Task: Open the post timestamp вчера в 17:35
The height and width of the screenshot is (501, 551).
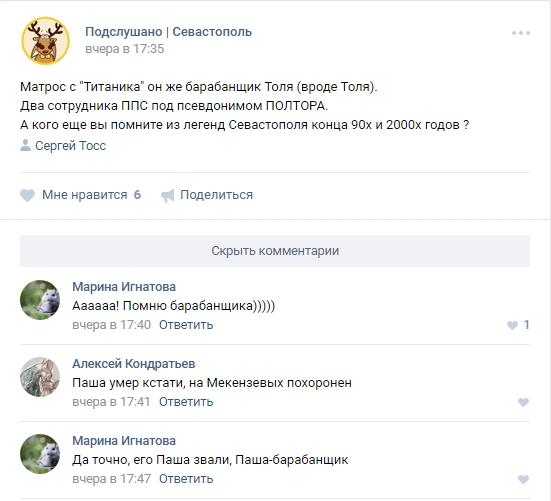Action: point(125,49)
